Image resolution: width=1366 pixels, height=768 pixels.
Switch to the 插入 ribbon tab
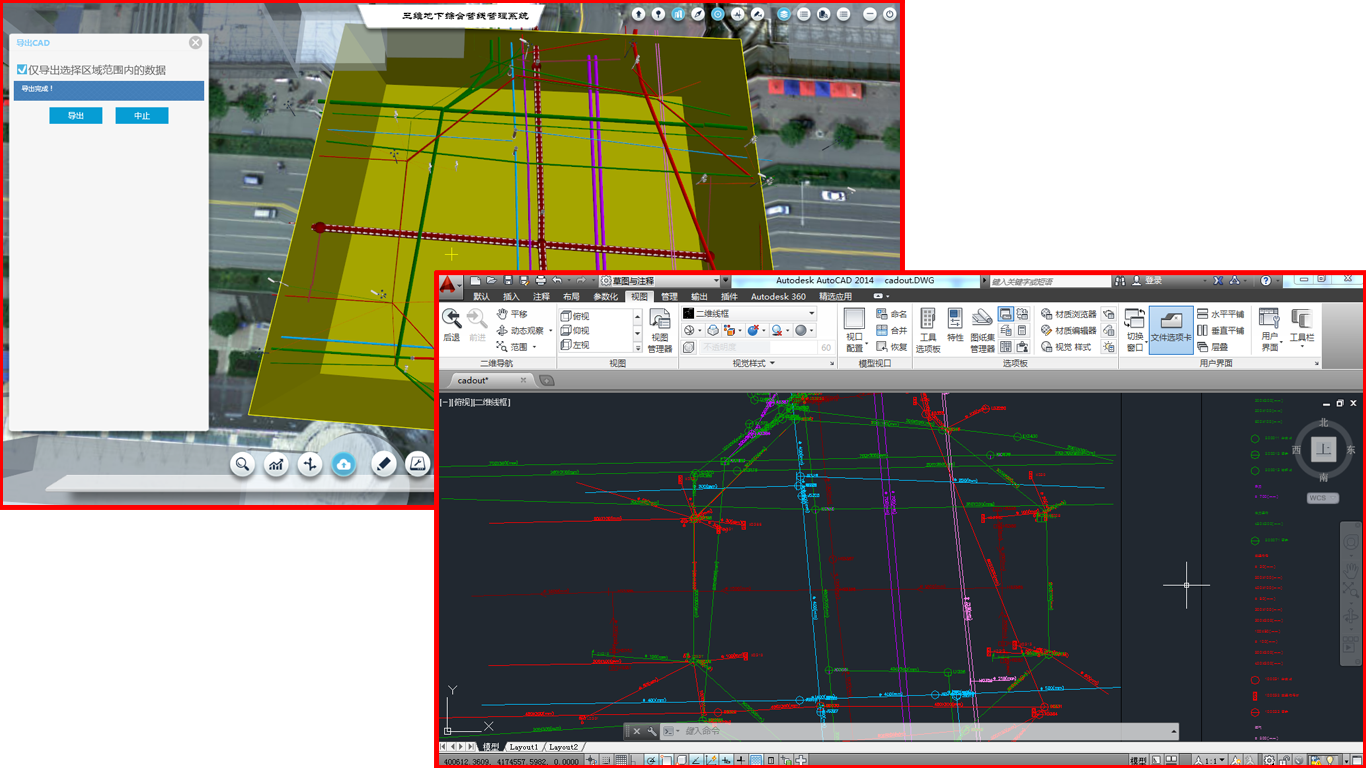[x=511, y=297]
